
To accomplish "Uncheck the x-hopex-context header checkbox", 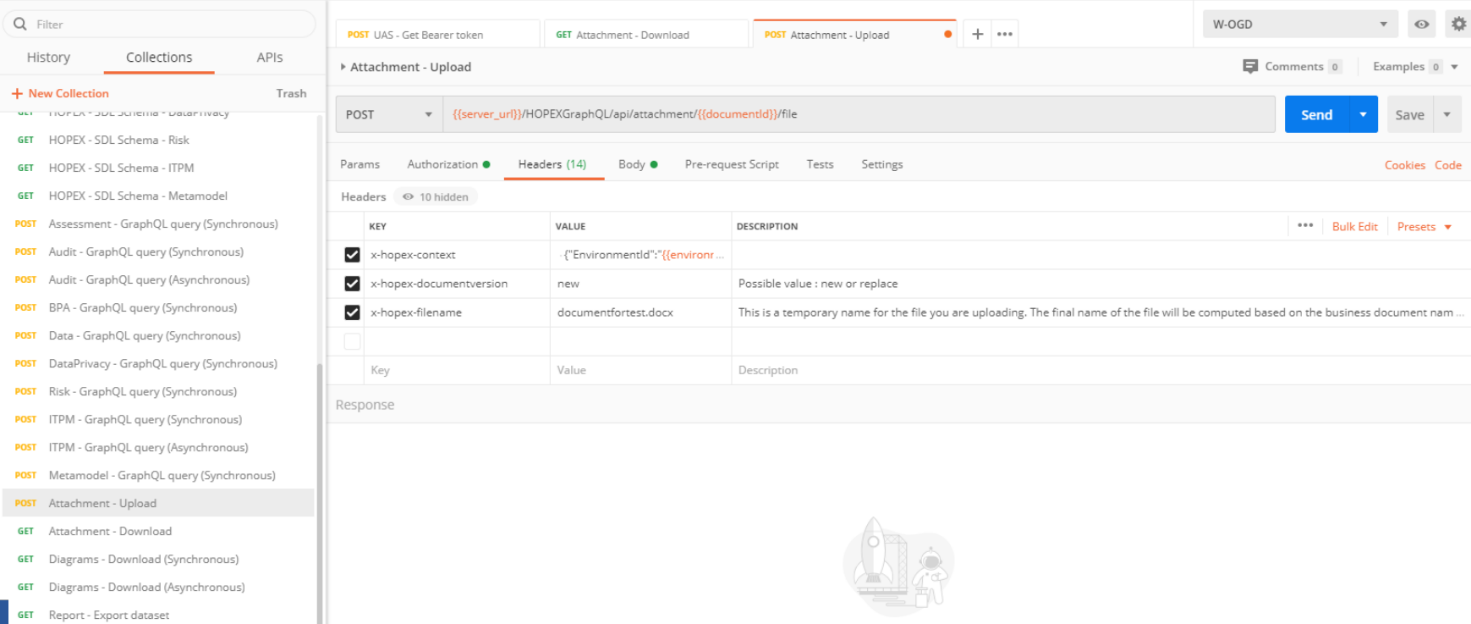I will click(x=352, y=255).
